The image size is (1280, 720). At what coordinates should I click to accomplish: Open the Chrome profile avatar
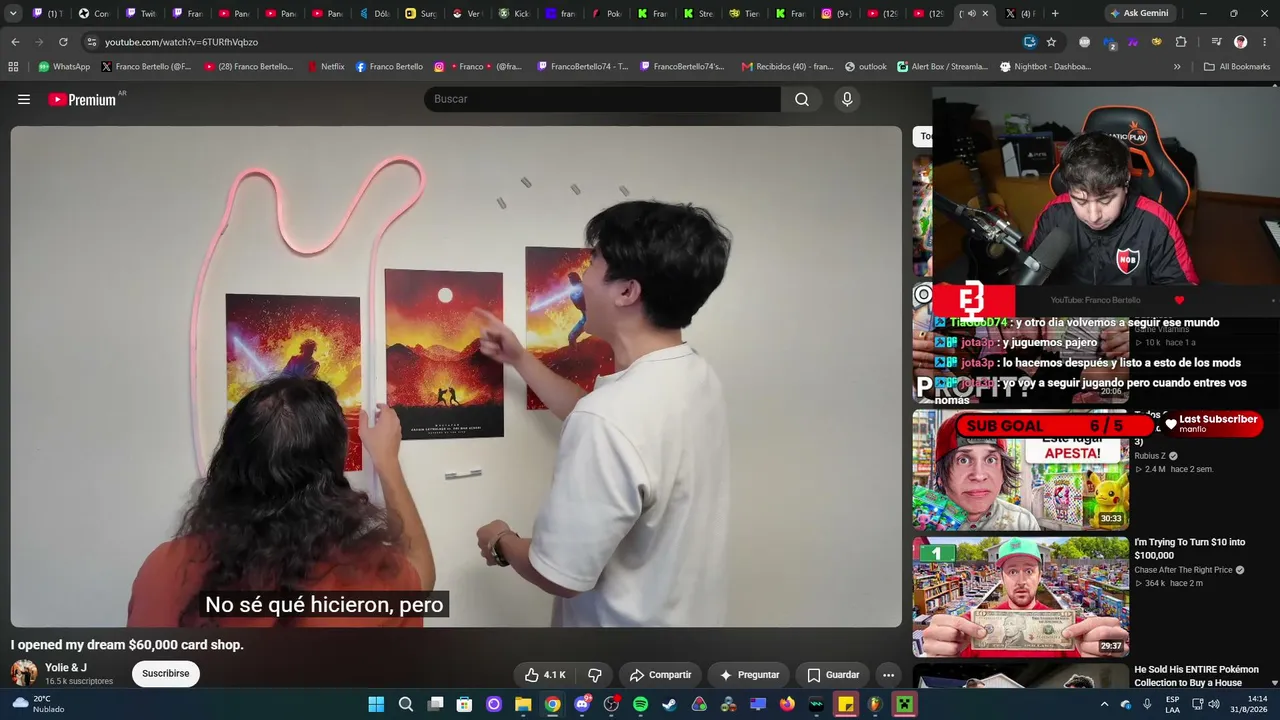point(1241,42)
